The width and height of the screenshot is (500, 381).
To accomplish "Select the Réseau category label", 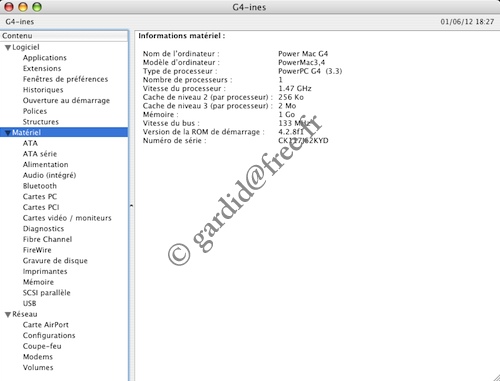I will coord(25,314).
